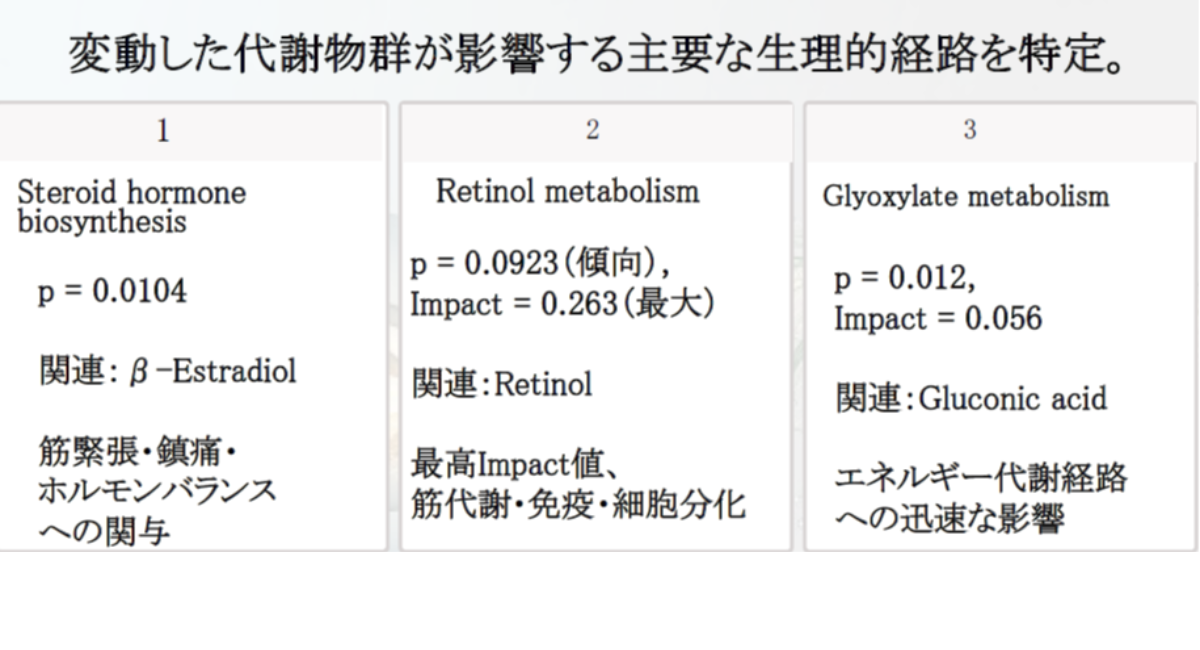Select the 関連:Gluconic acid line
This screenshot has height=650, width=1200.
[971, 398]
